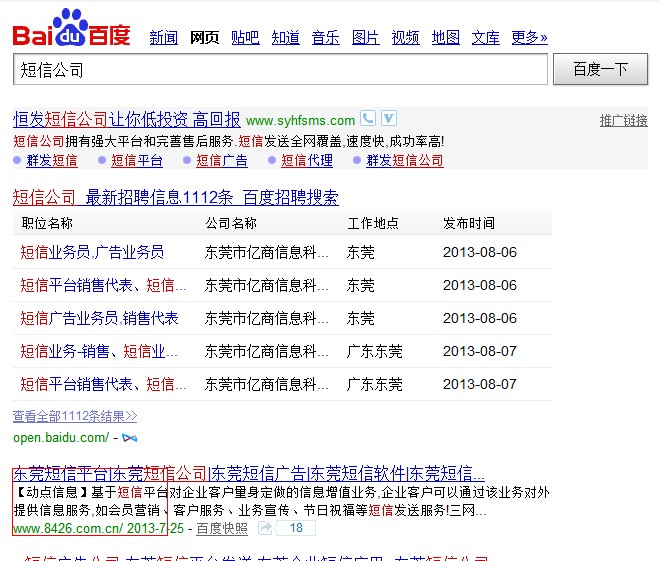The image size is (659, 561).
Task: Open the 短信代理 sub-link
Action: pos(307,160)
